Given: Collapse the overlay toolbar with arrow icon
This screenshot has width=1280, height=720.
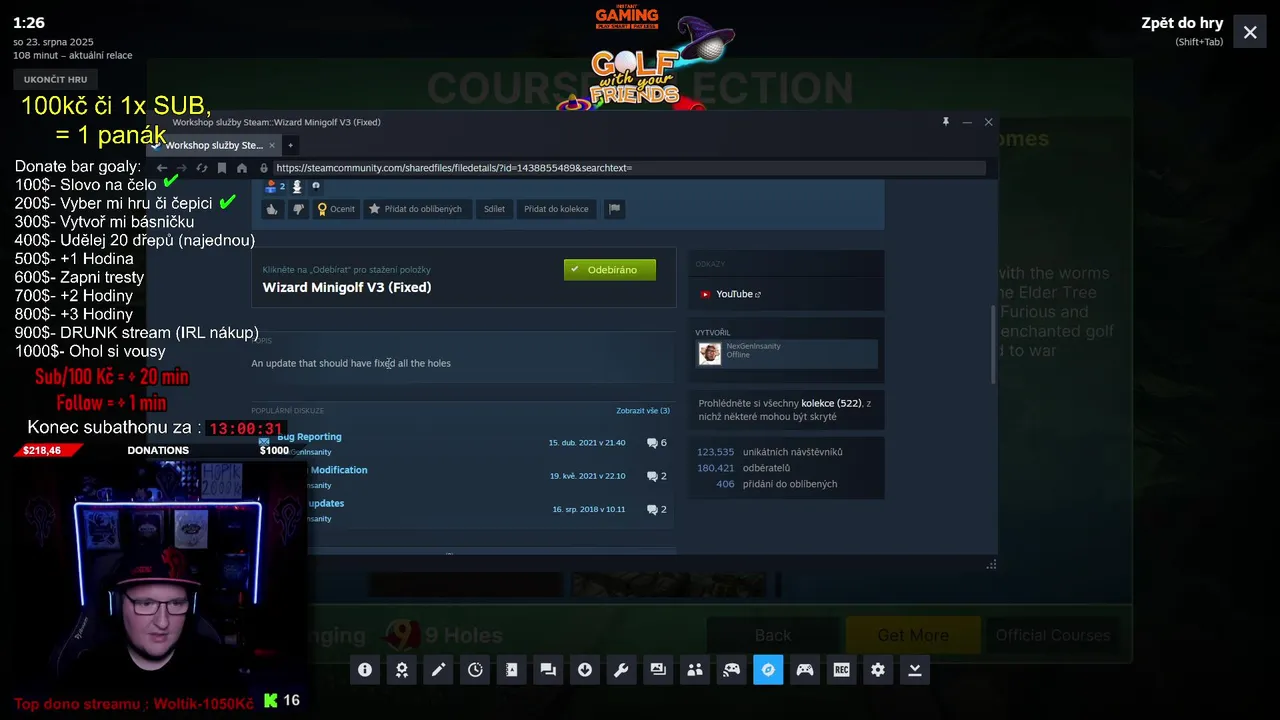Looking at the screenshot, I should click(915, 670).
